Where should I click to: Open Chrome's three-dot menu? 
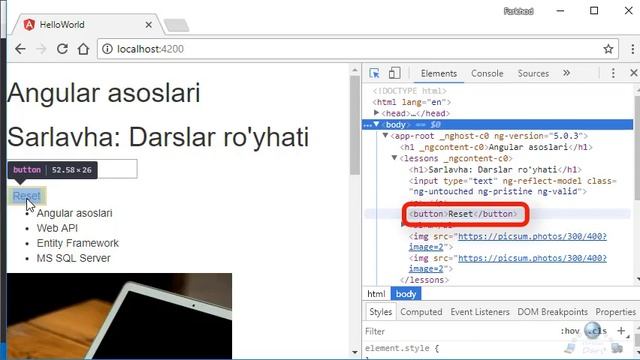(632, 49)
